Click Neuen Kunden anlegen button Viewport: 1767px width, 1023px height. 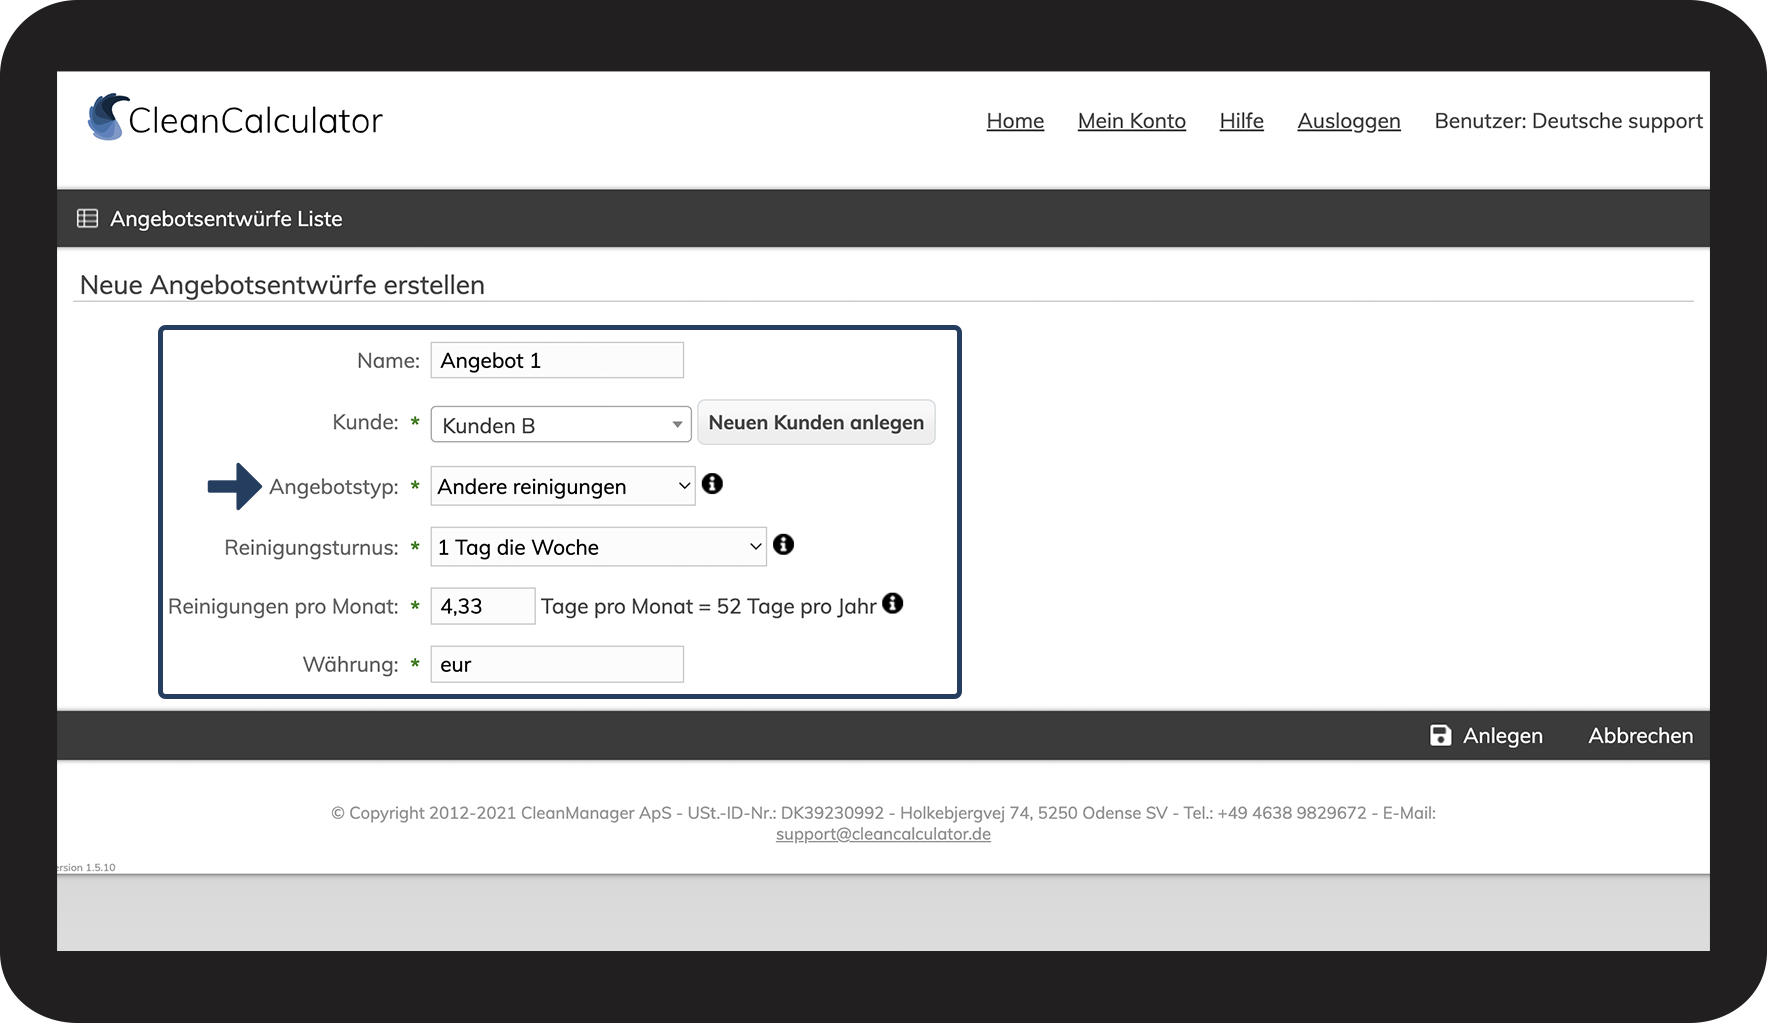[x=816, y=422]
